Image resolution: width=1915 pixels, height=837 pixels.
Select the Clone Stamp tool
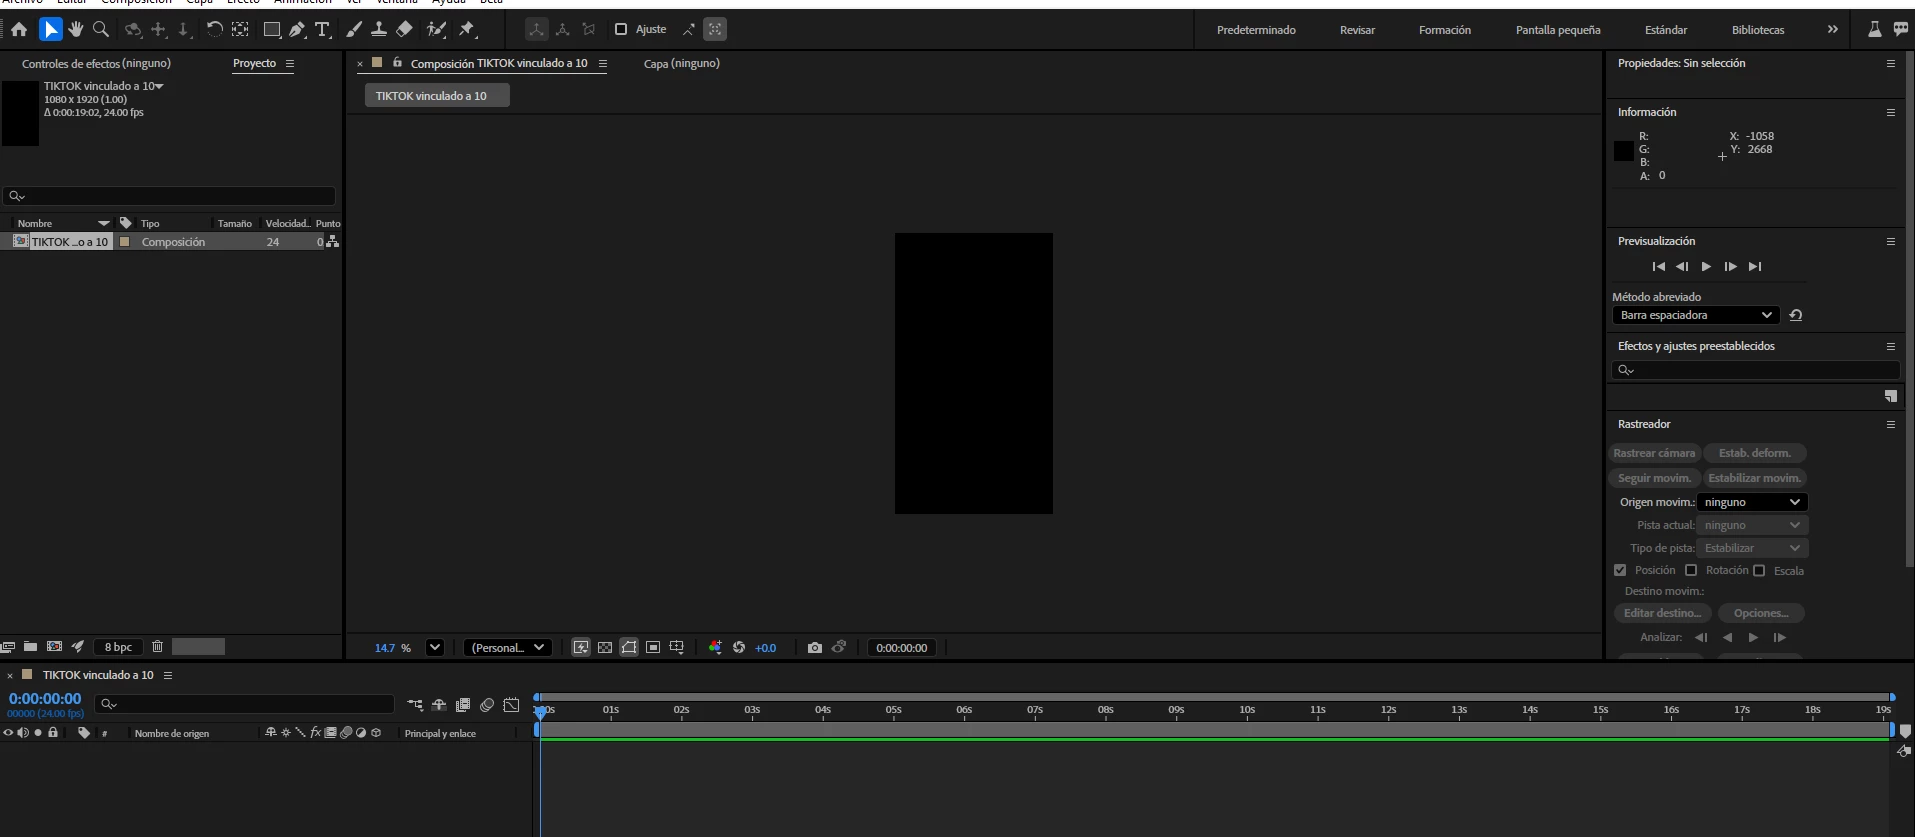pyautogui.click(x=379, y=30)
